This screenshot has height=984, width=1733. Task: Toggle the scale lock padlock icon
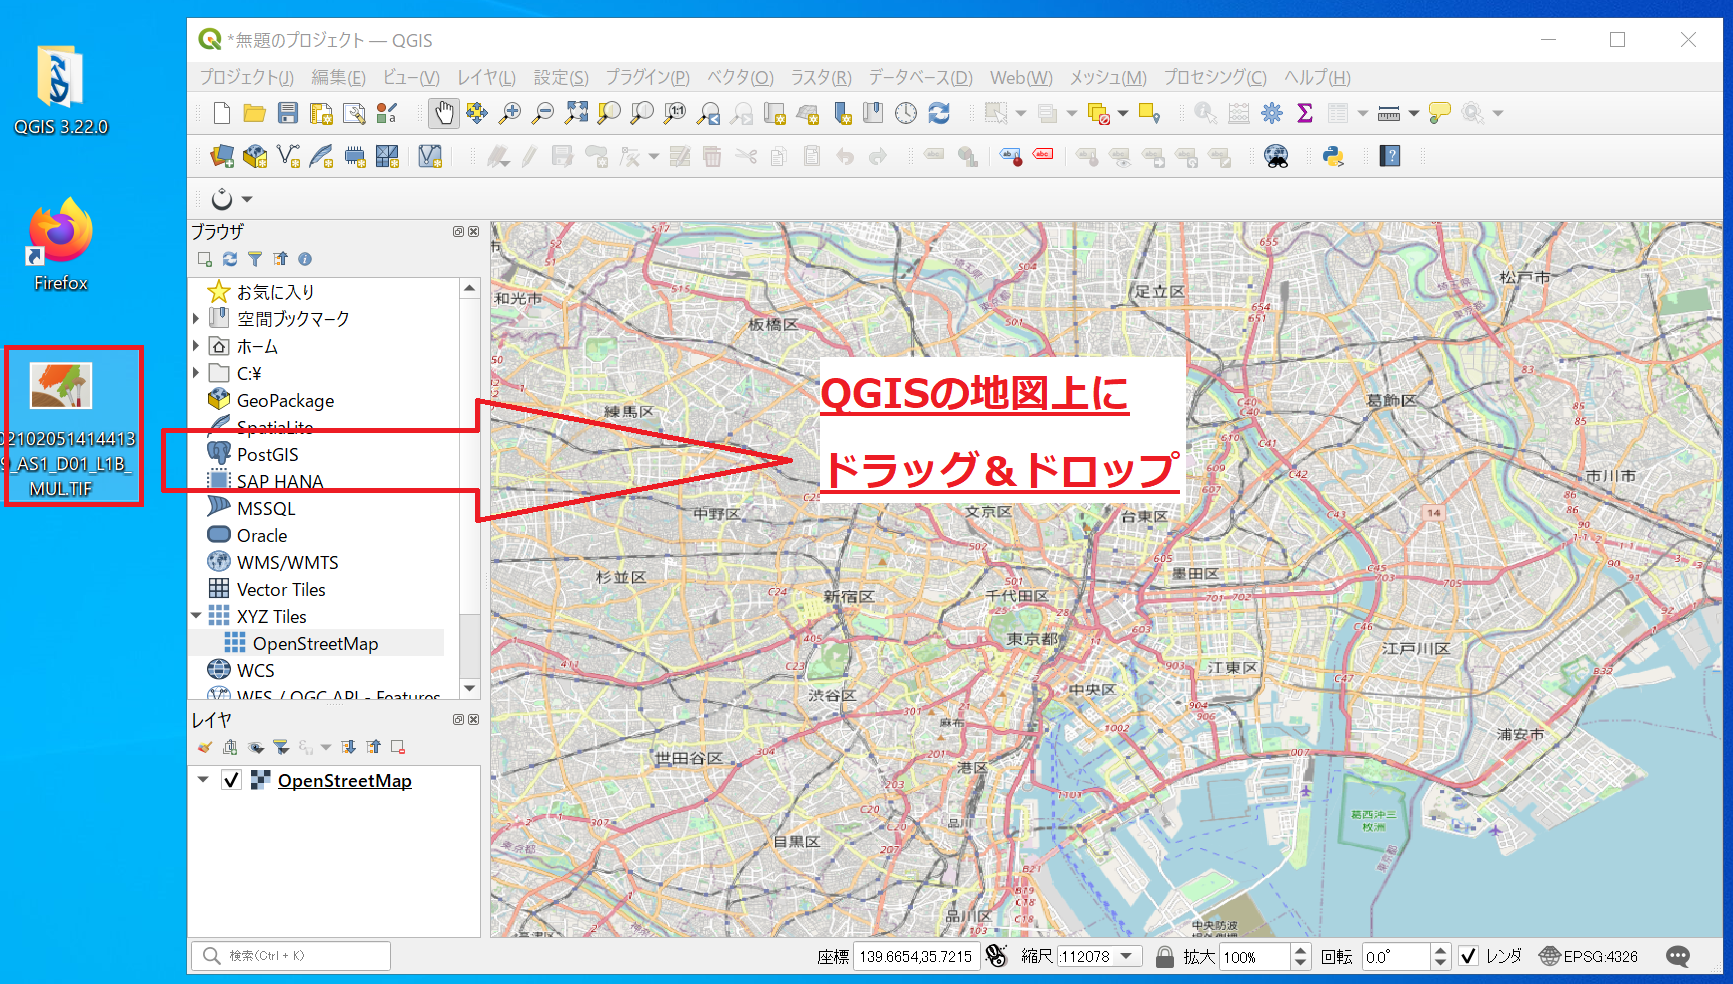pyautogui.click(x=1165, y=957)
